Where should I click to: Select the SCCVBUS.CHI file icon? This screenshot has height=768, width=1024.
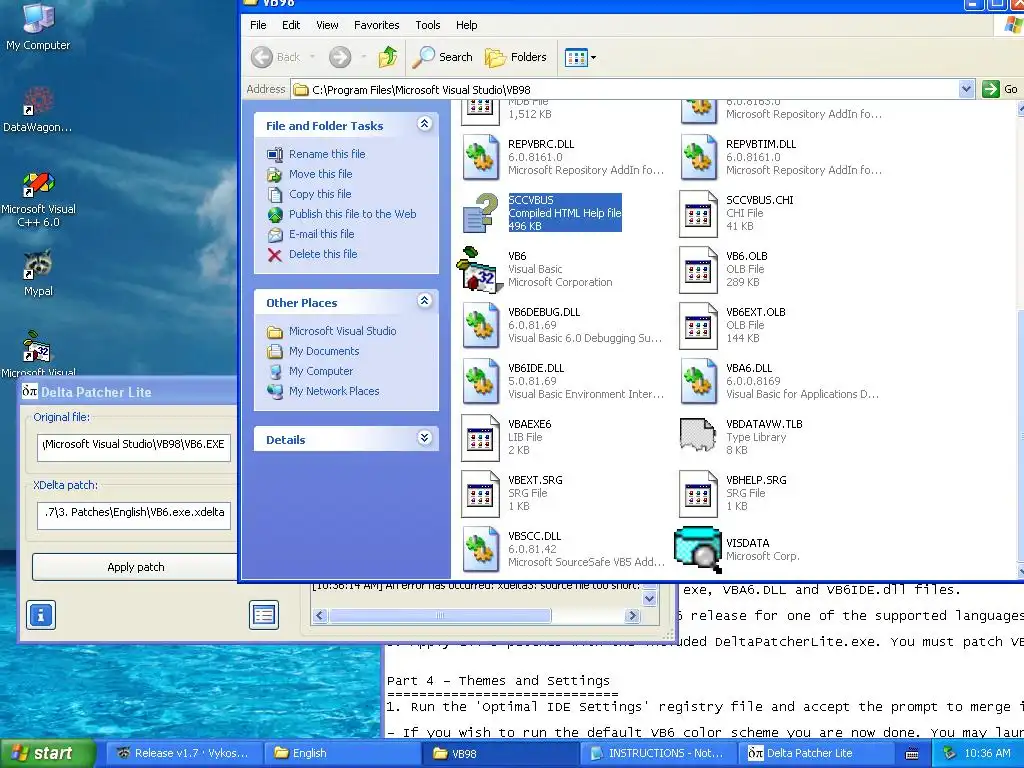[x=699, y=214]
